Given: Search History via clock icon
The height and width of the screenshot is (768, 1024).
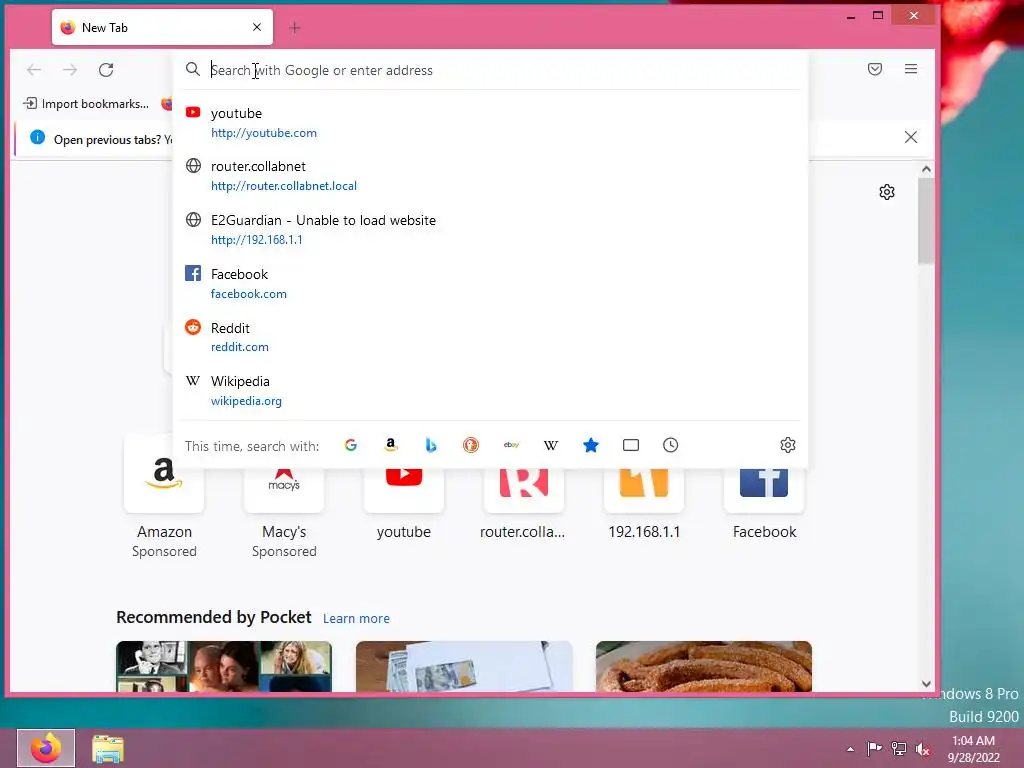Looking at the screenshot, I should [671, 445].
